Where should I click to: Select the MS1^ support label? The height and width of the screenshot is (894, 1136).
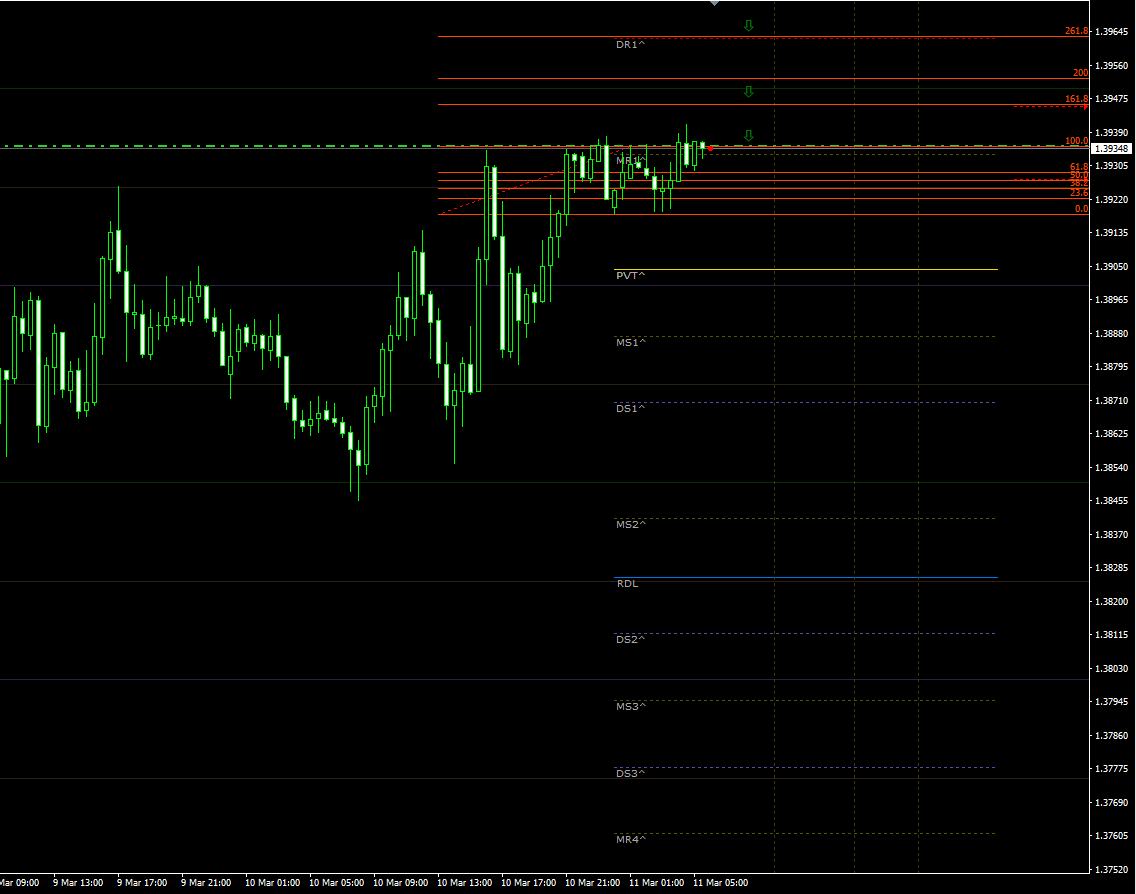click(x=630, y=341)
